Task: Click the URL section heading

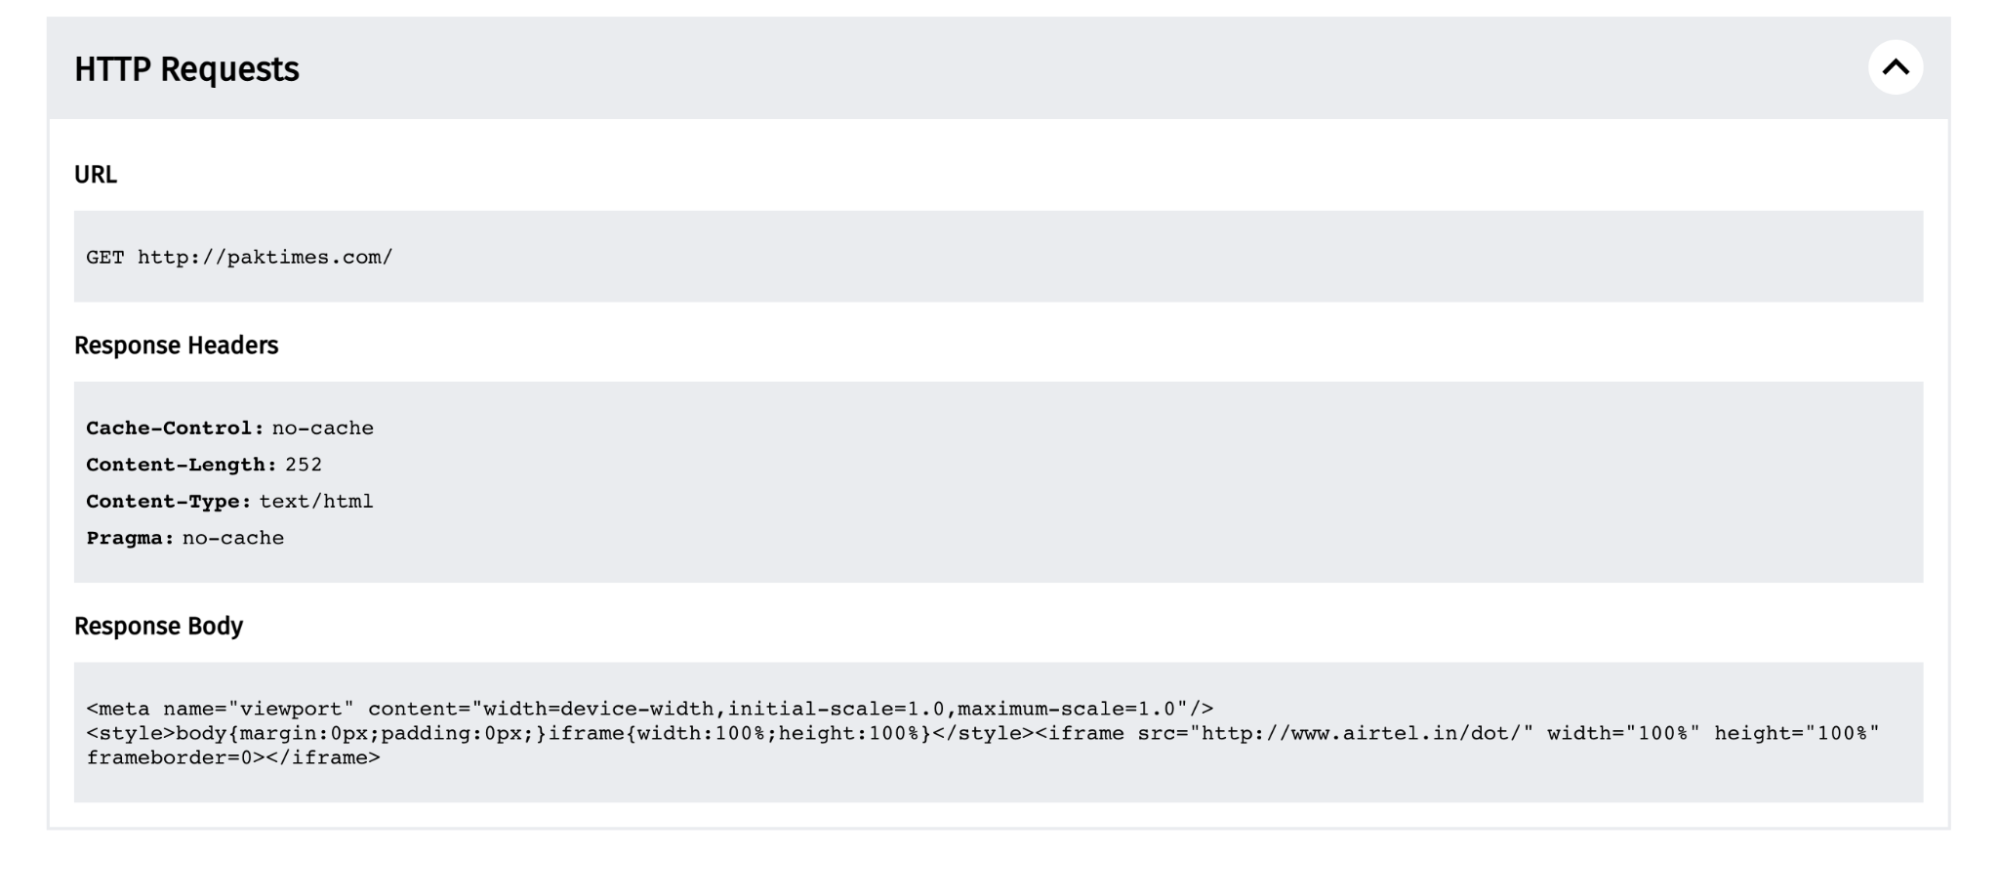Action: [96, 175]
